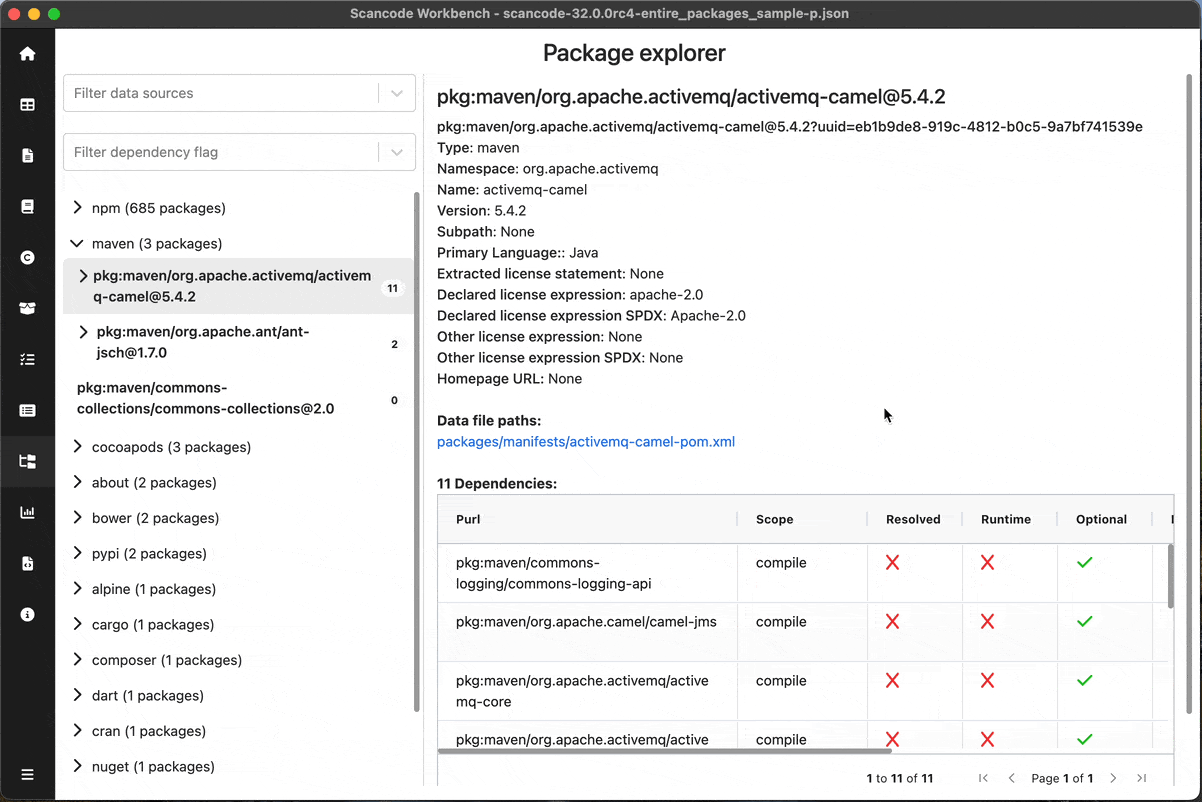Click the dependencies table horizontal scrollbar
Viewport: 1202px width, 802px height.
pos(665,750)
